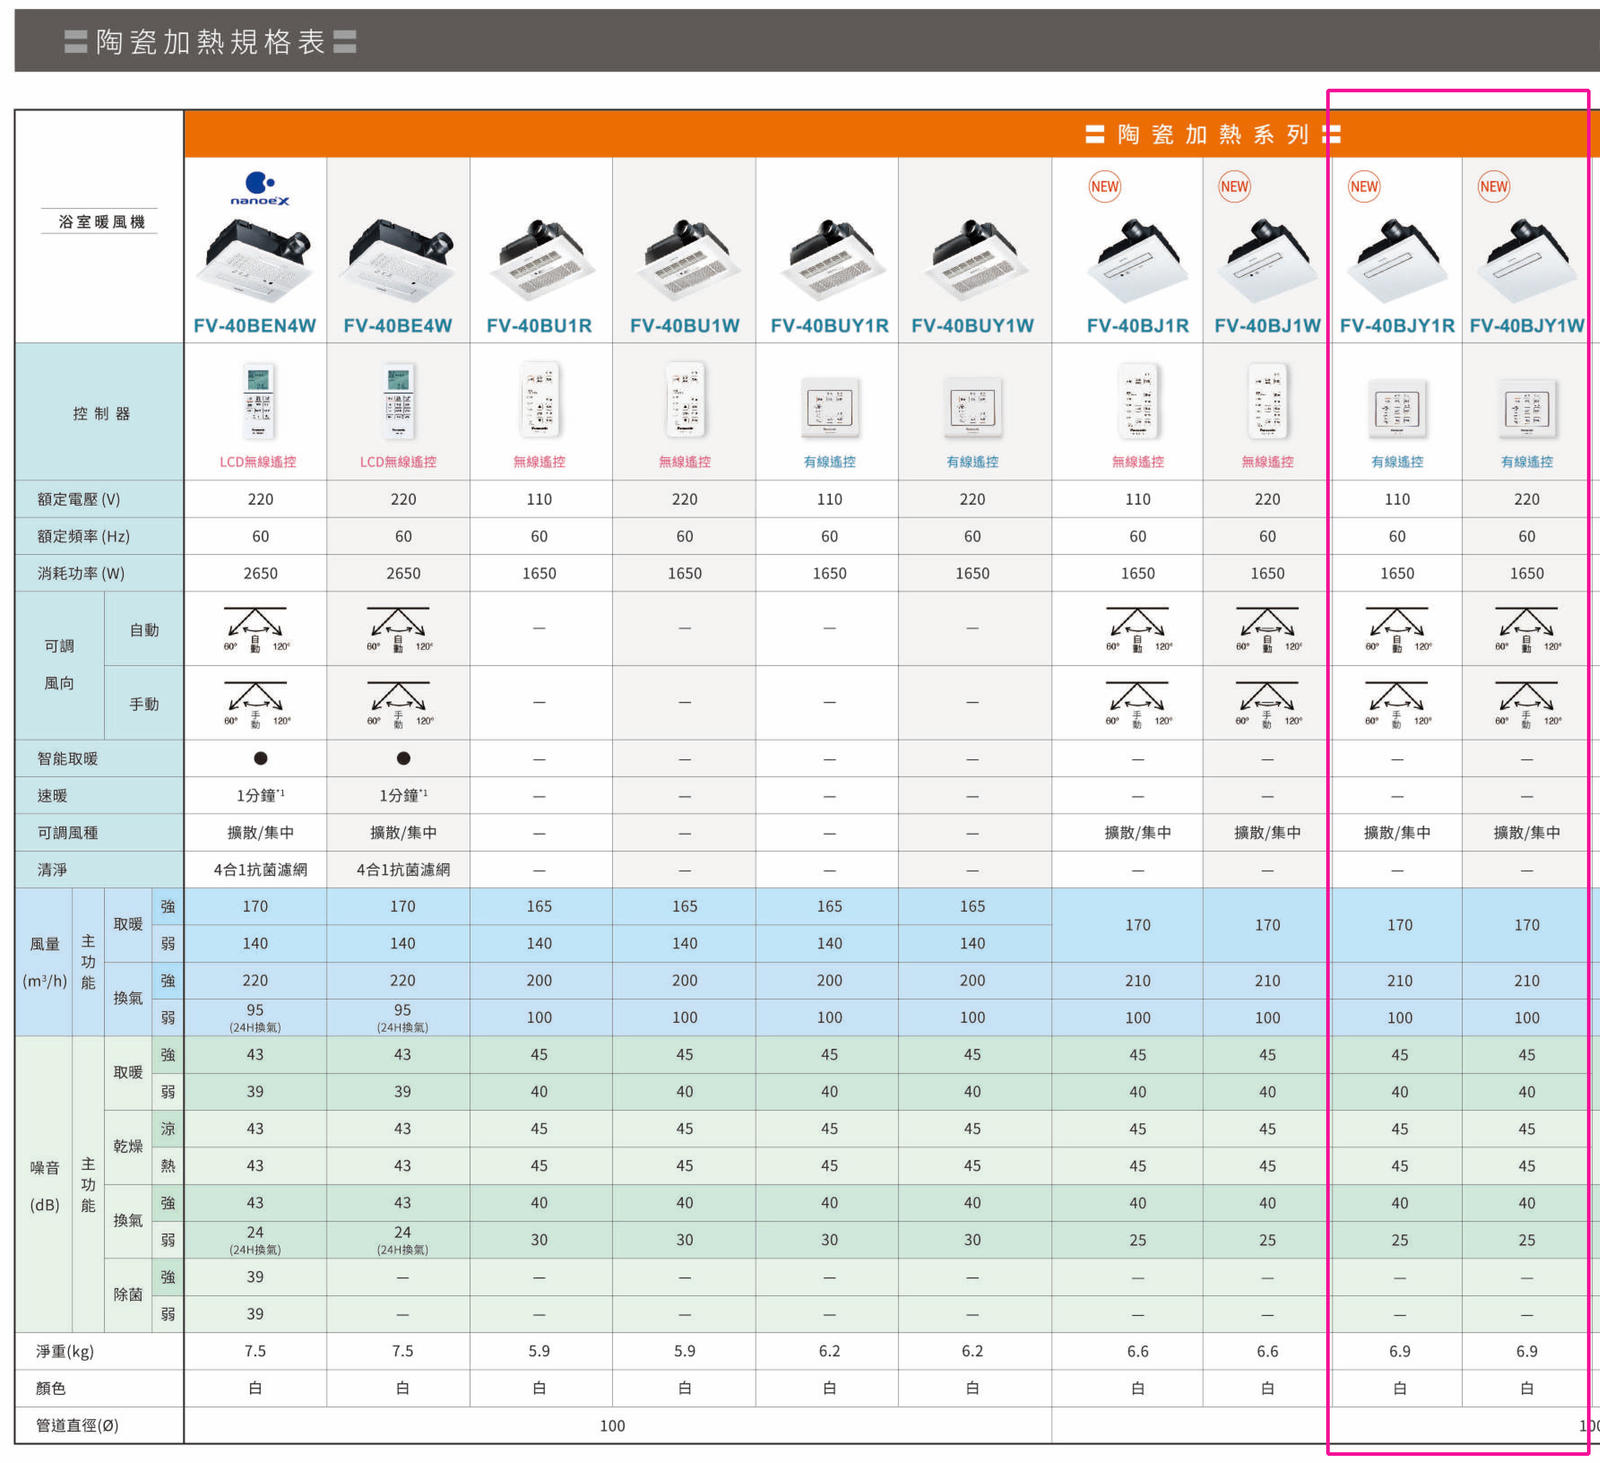Screen dimensions: 1600x1463
Task: Select the FV-40BUY1W heater product image
Action: (973, 260)
